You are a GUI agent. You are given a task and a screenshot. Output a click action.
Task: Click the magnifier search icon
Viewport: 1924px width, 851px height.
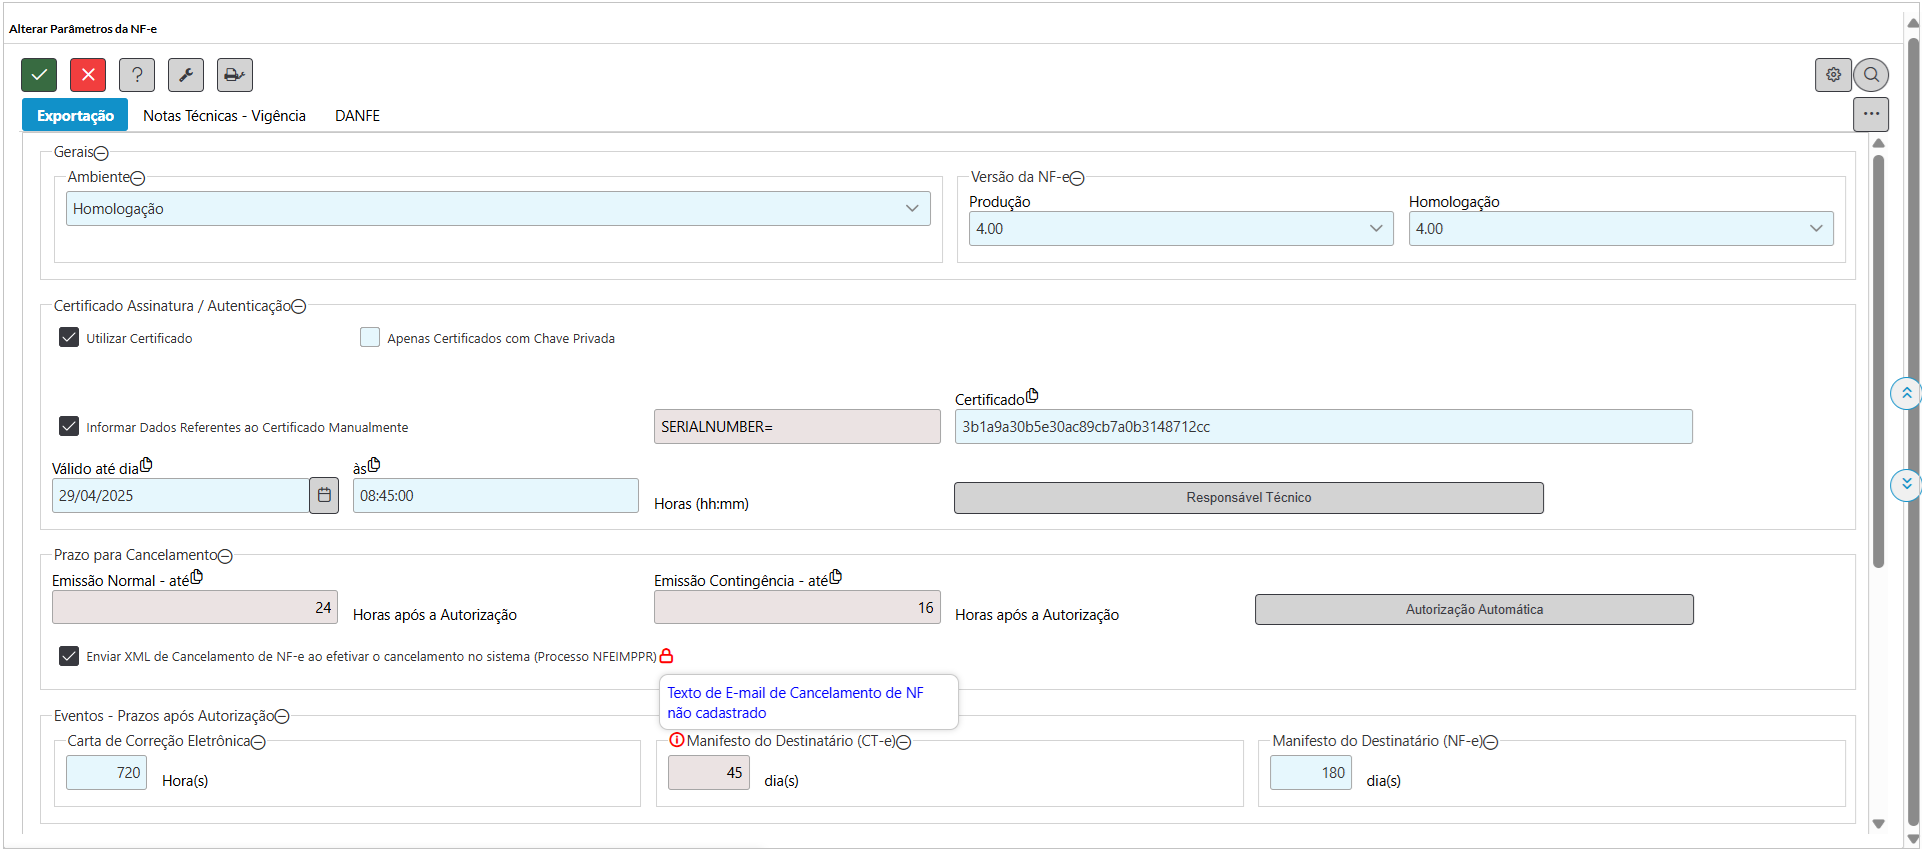(1871, 75)
